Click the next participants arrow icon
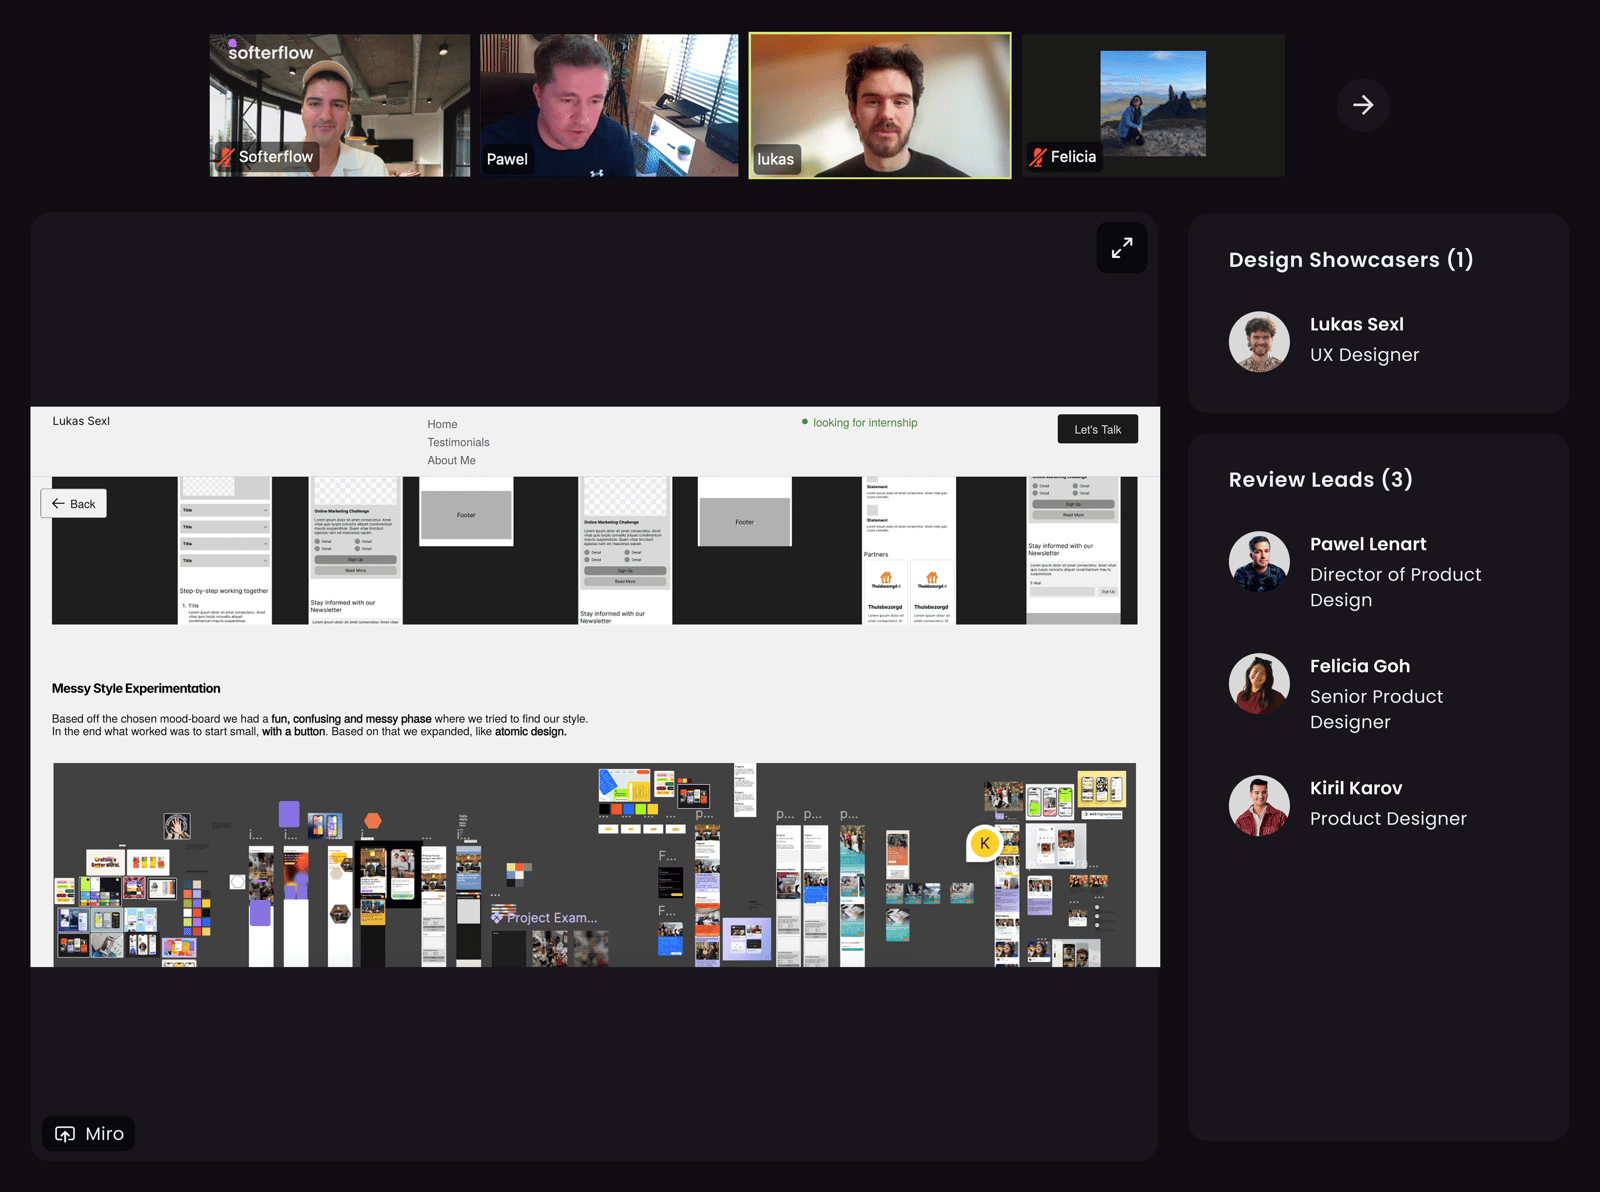 [x=1363, y=105]
